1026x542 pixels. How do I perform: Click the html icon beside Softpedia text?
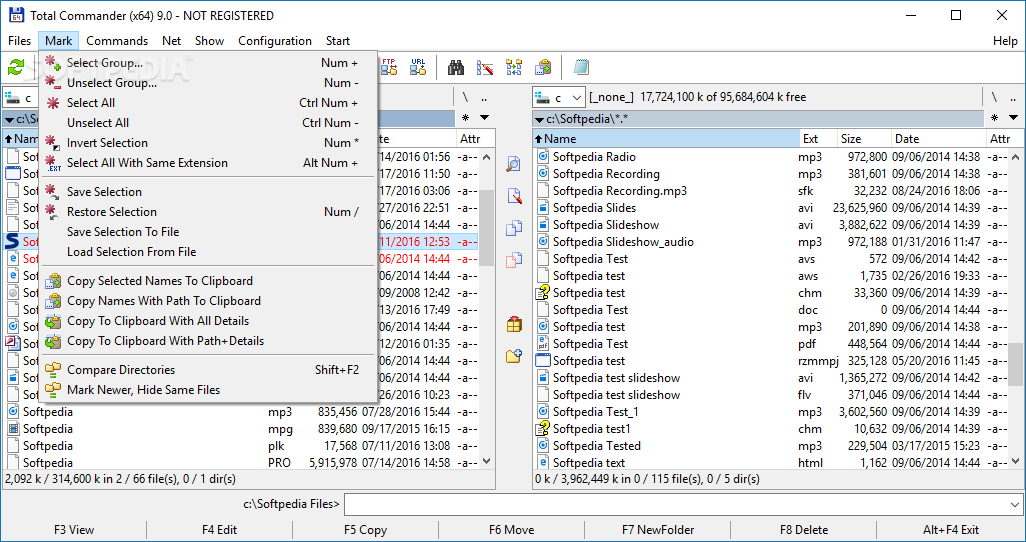[x=542, y=463]
